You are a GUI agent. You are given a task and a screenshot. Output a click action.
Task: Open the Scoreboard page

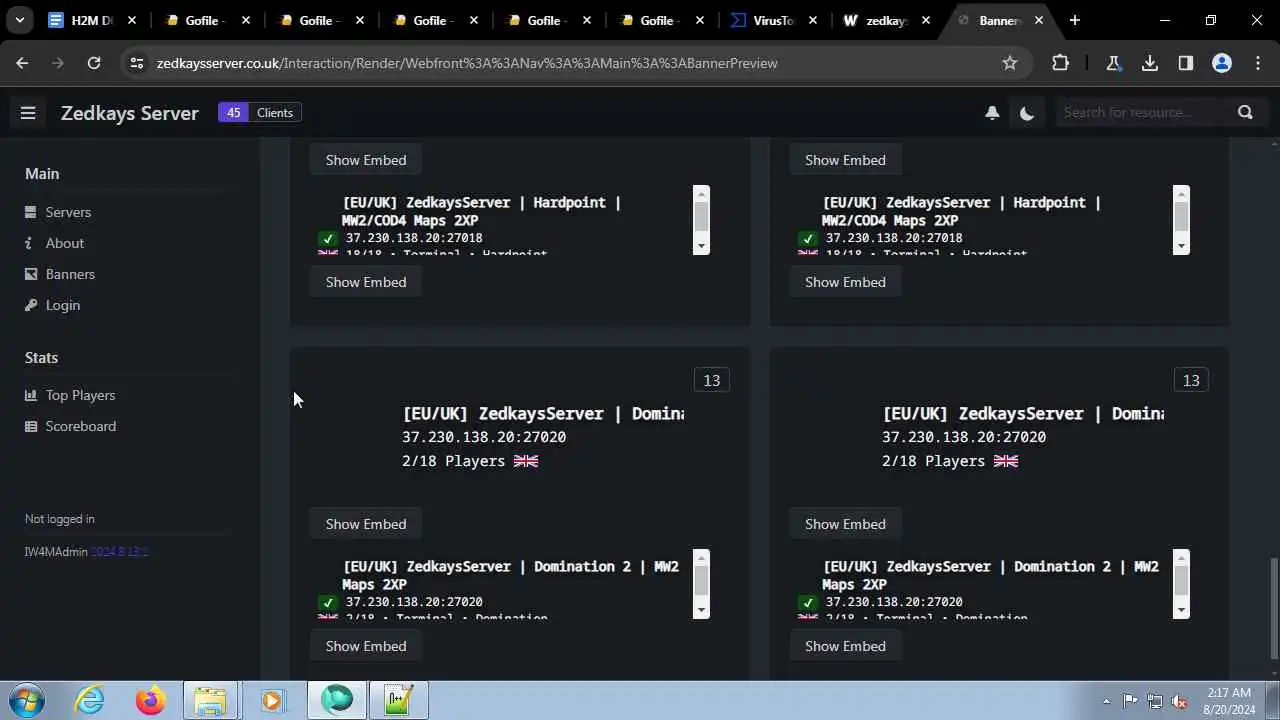coord(81,426)
